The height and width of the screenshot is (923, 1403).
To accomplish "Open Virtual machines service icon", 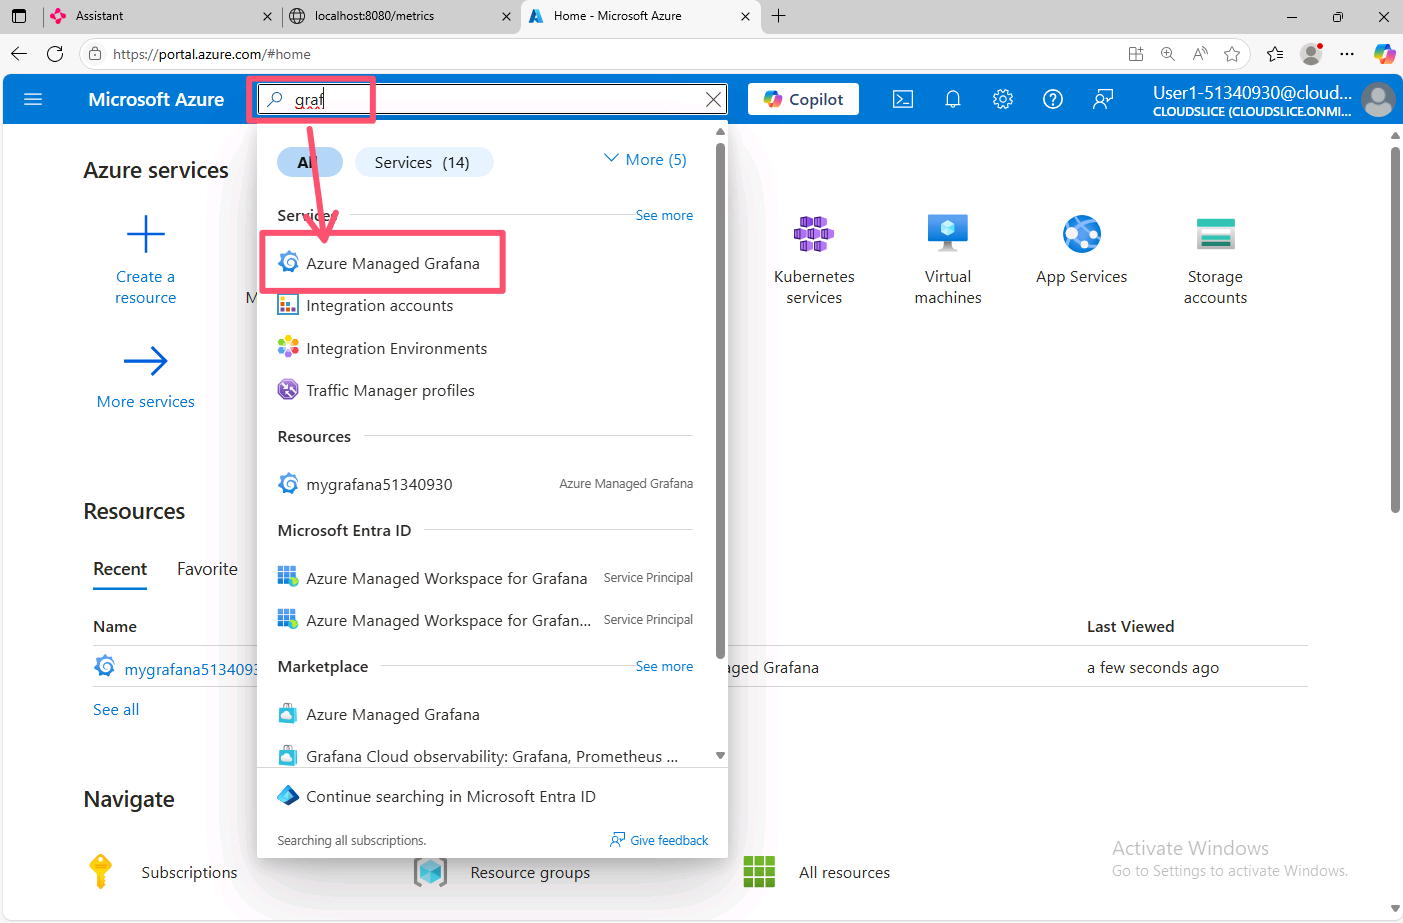I will 947,235.
